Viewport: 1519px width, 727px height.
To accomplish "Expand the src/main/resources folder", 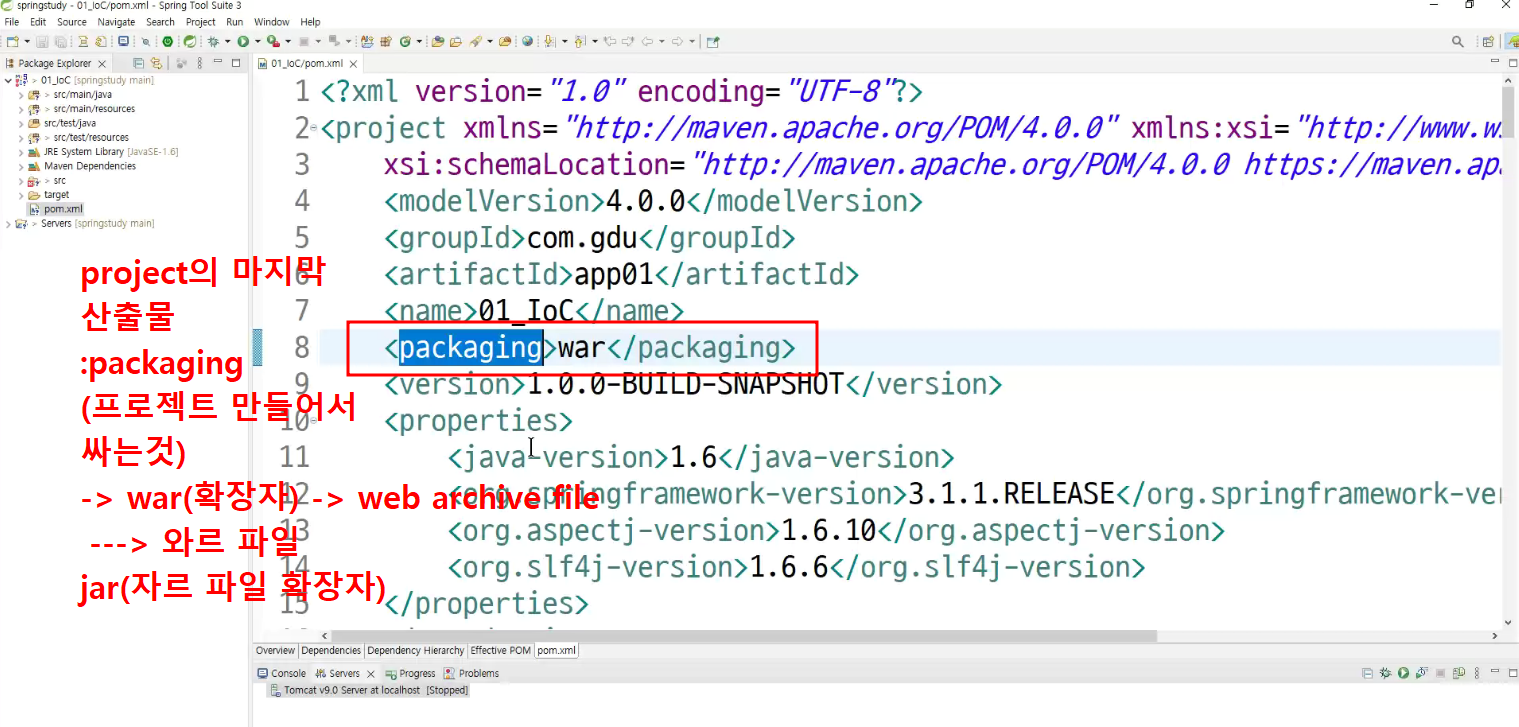I will [21, 109].
